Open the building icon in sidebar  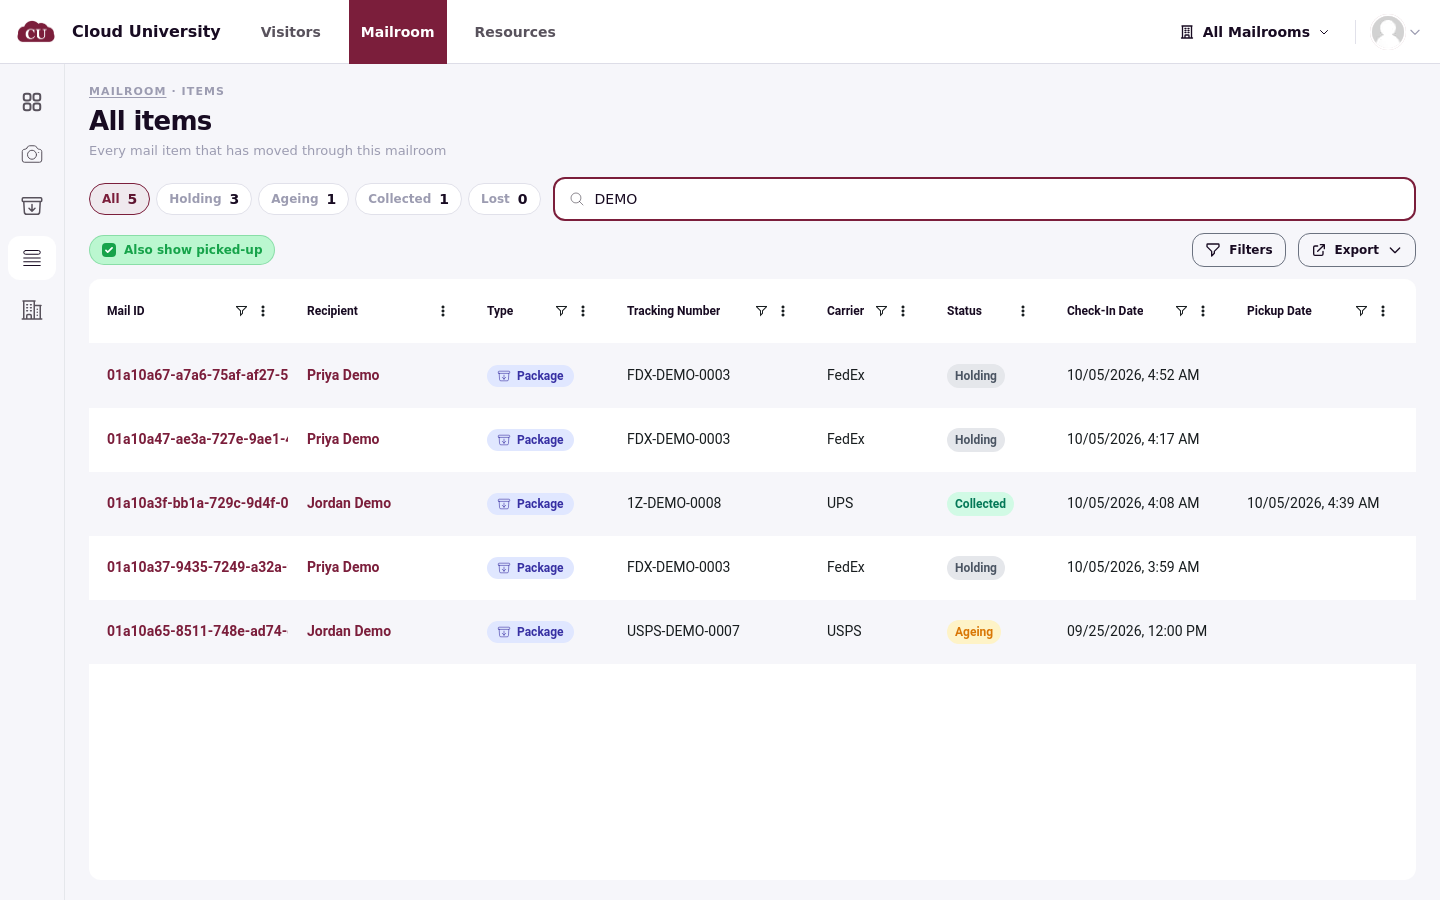click(32, 310)
